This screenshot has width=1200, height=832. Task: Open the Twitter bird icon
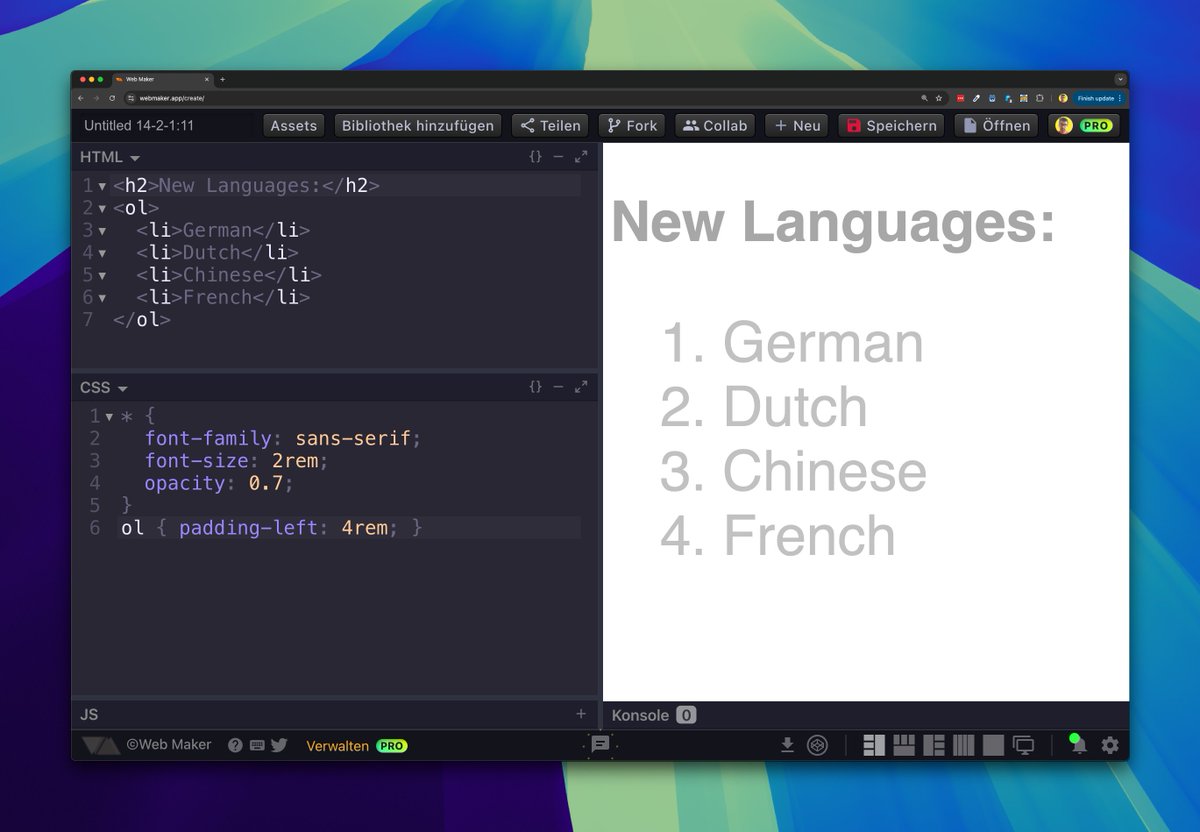click(279, 745)
